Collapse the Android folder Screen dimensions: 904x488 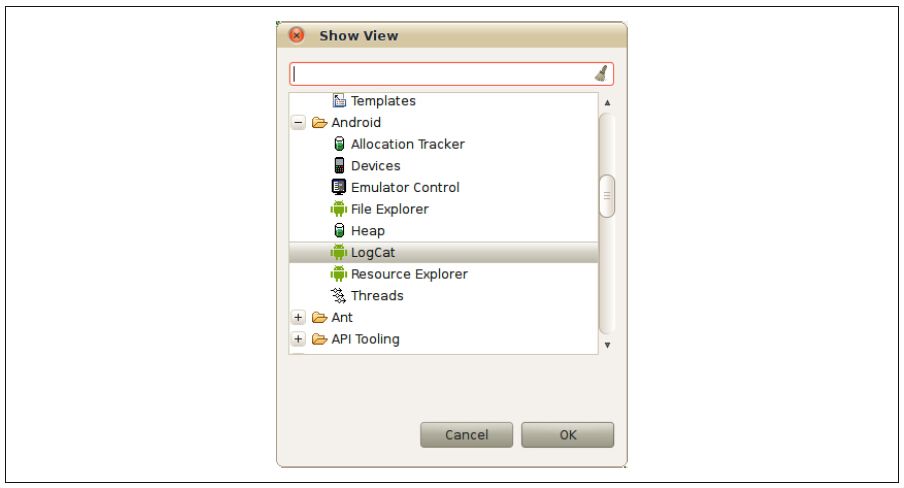(298, 122)
